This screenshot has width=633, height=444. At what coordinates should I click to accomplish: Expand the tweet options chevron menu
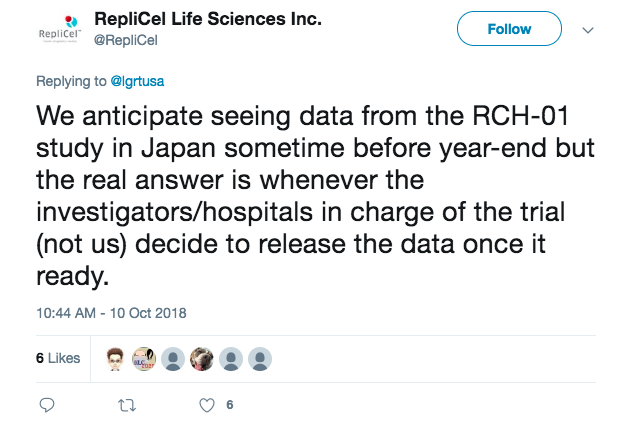[588, 30]
